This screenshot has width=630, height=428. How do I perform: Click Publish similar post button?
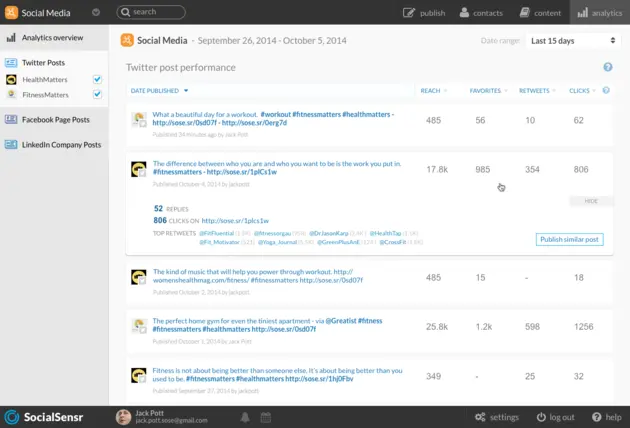pyautogui.click(x=569, y=240)
